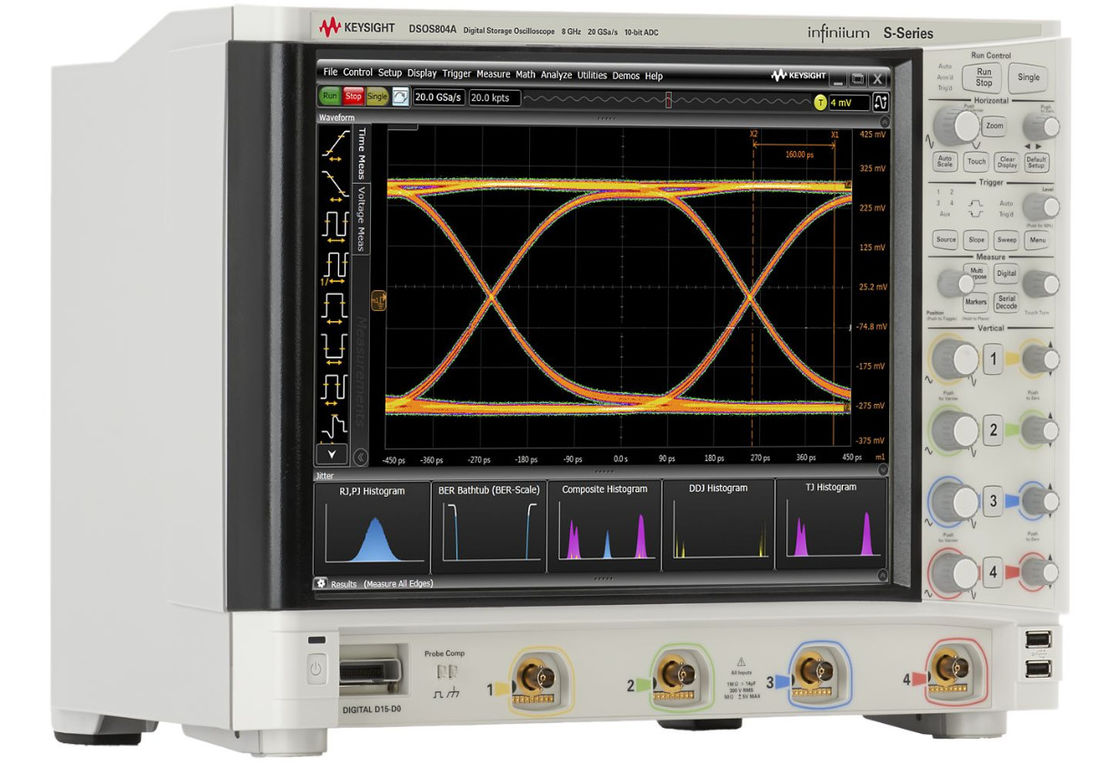Push the front-panel Touch button
Viewport: 1120px width, 775px height.
pyautogui.click(x=976, y=161)
